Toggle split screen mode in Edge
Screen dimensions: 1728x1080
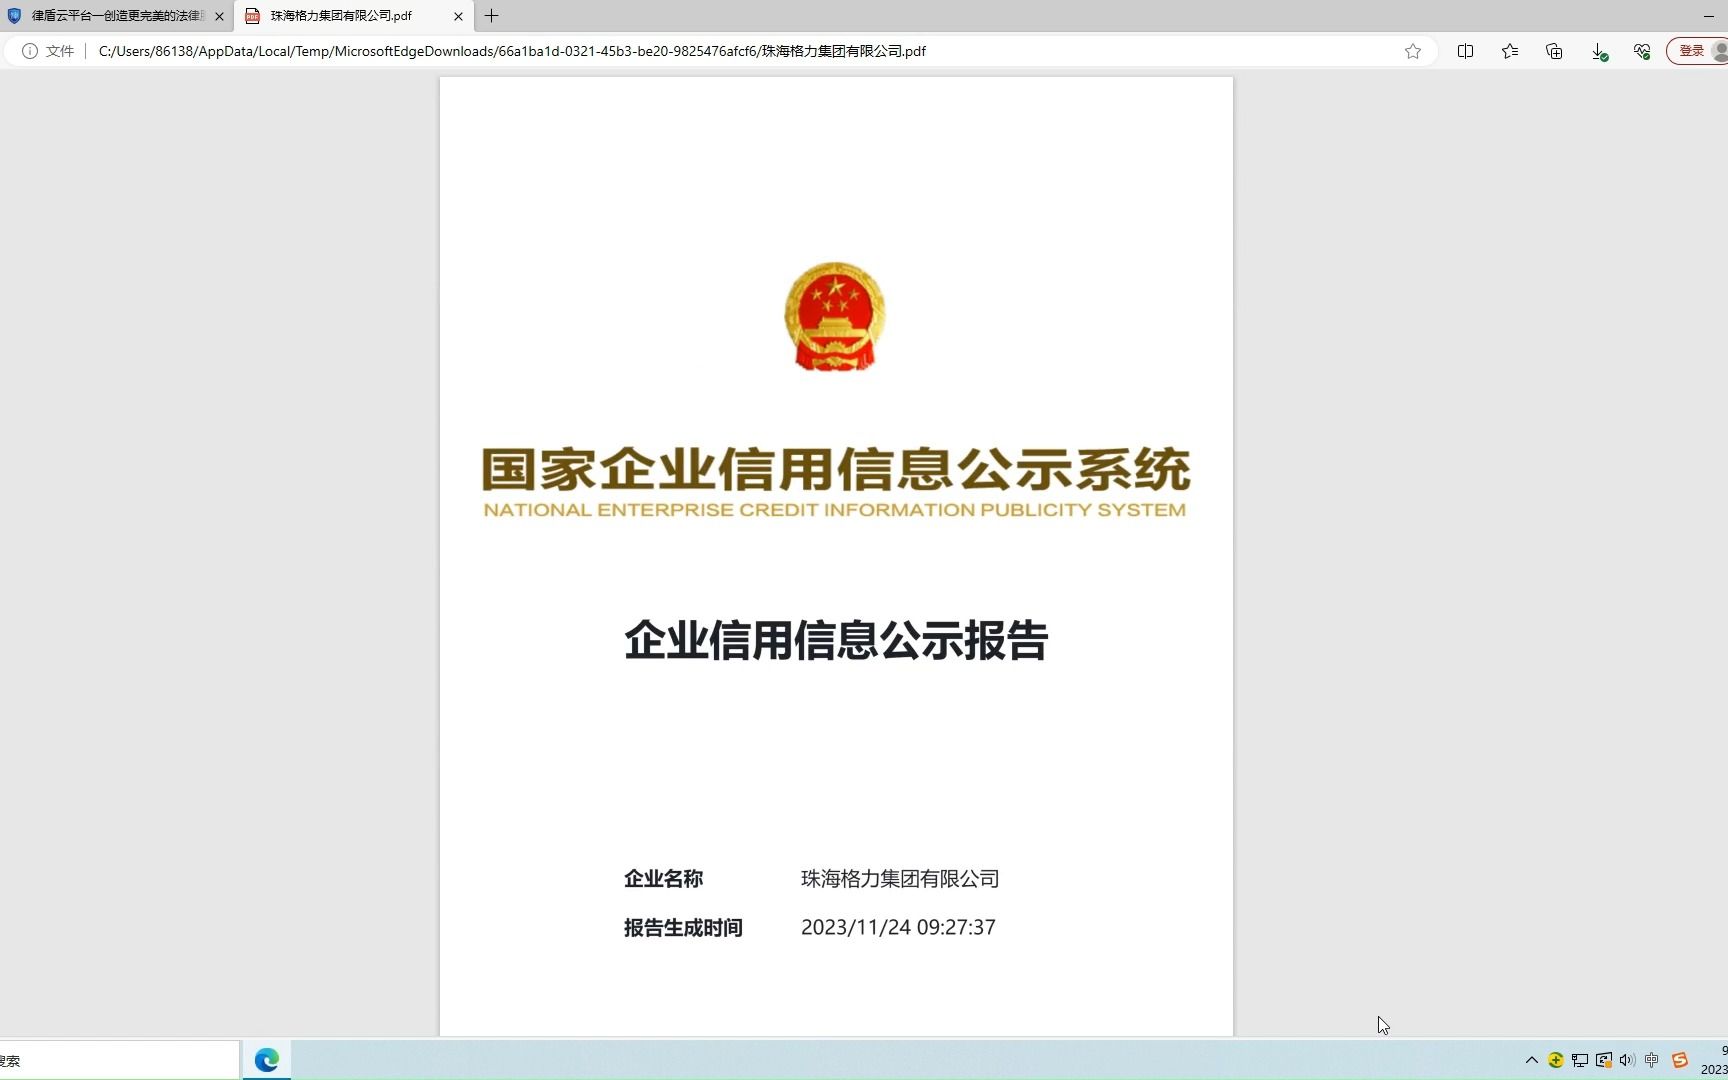[1466, 51]
